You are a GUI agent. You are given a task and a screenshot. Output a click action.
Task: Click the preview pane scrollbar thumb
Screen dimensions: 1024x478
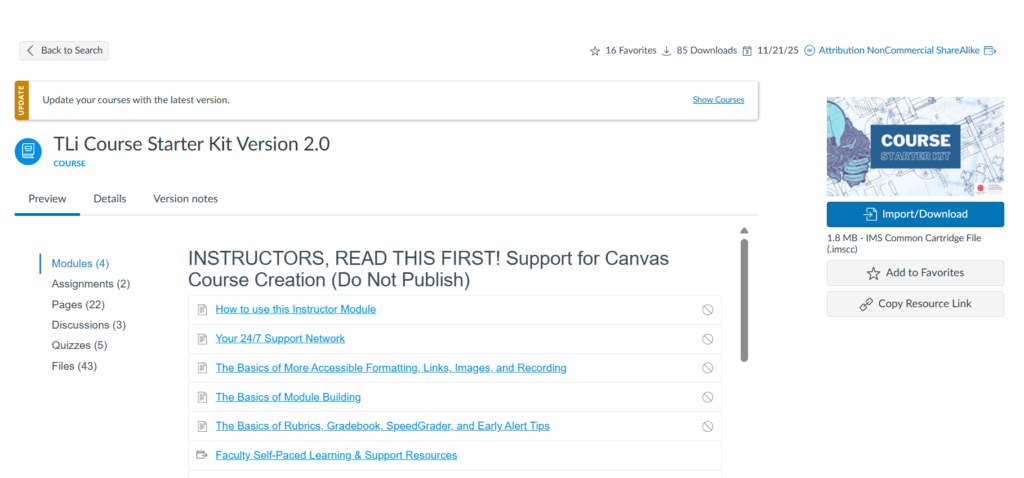(744, 300)
